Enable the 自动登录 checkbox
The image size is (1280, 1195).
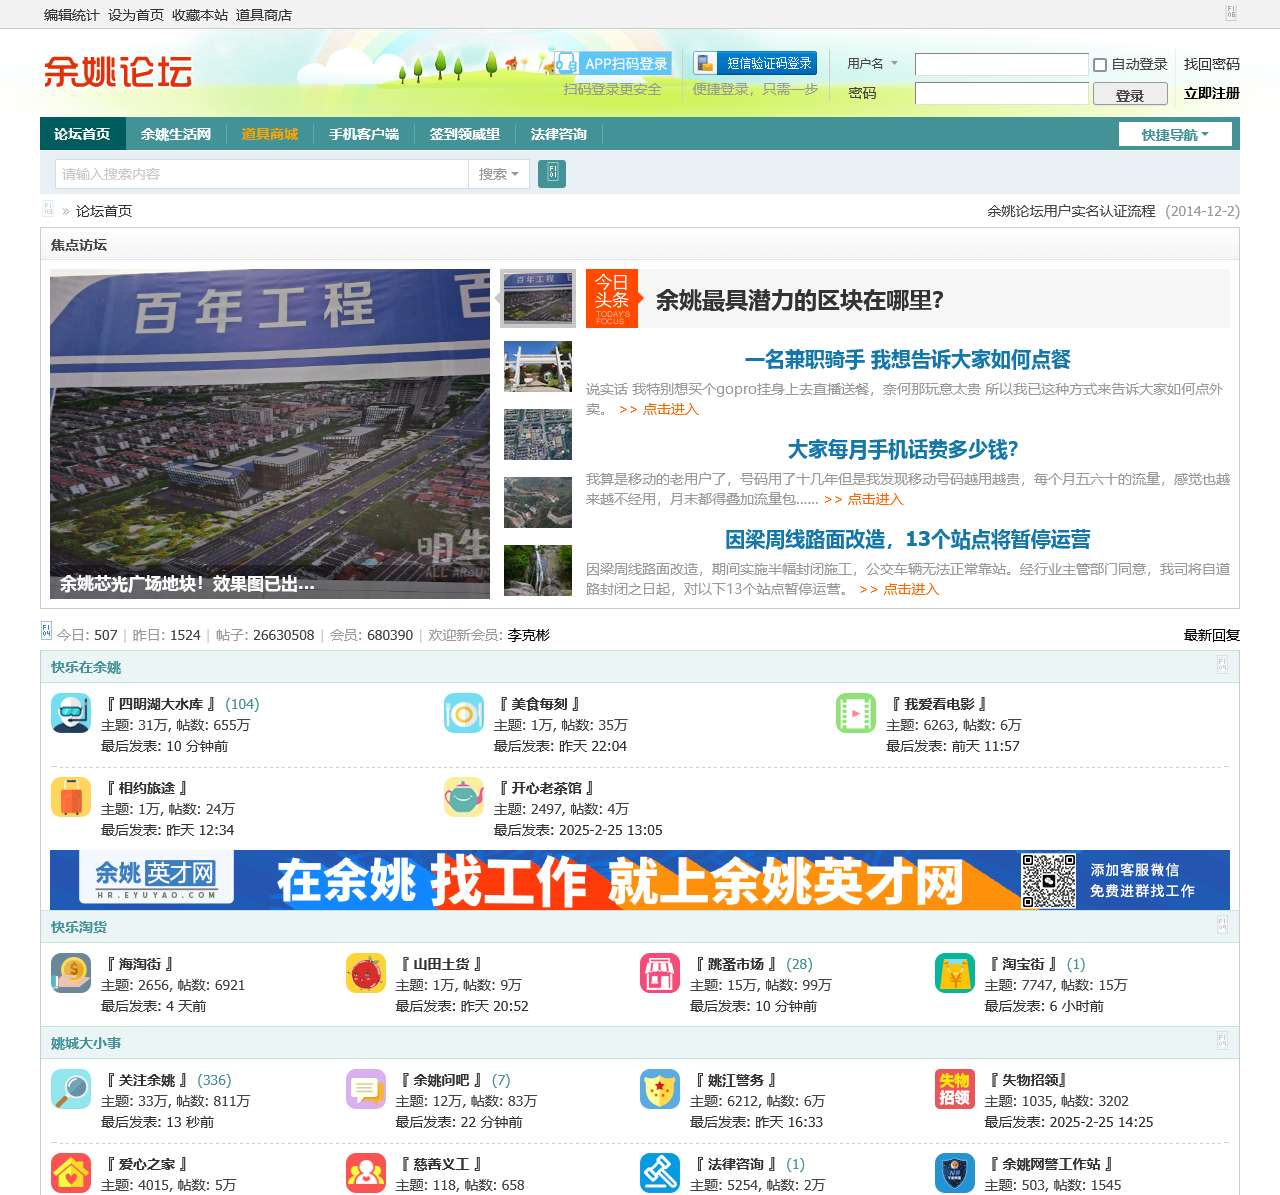pos(1100,65)
